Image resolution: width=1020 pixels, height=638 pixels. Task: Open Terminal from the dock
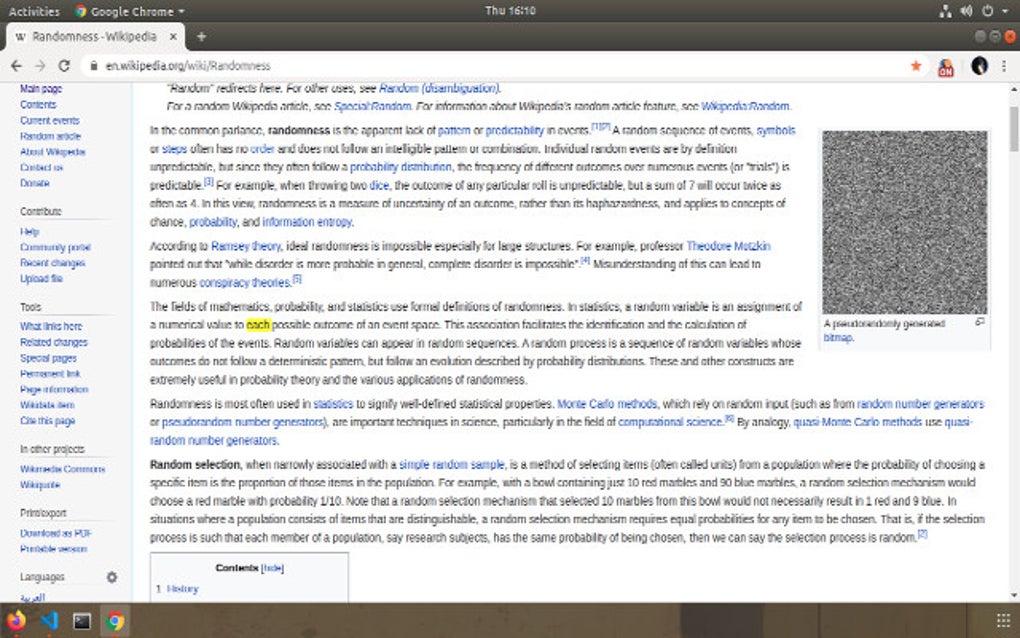[x=82, y=621]
